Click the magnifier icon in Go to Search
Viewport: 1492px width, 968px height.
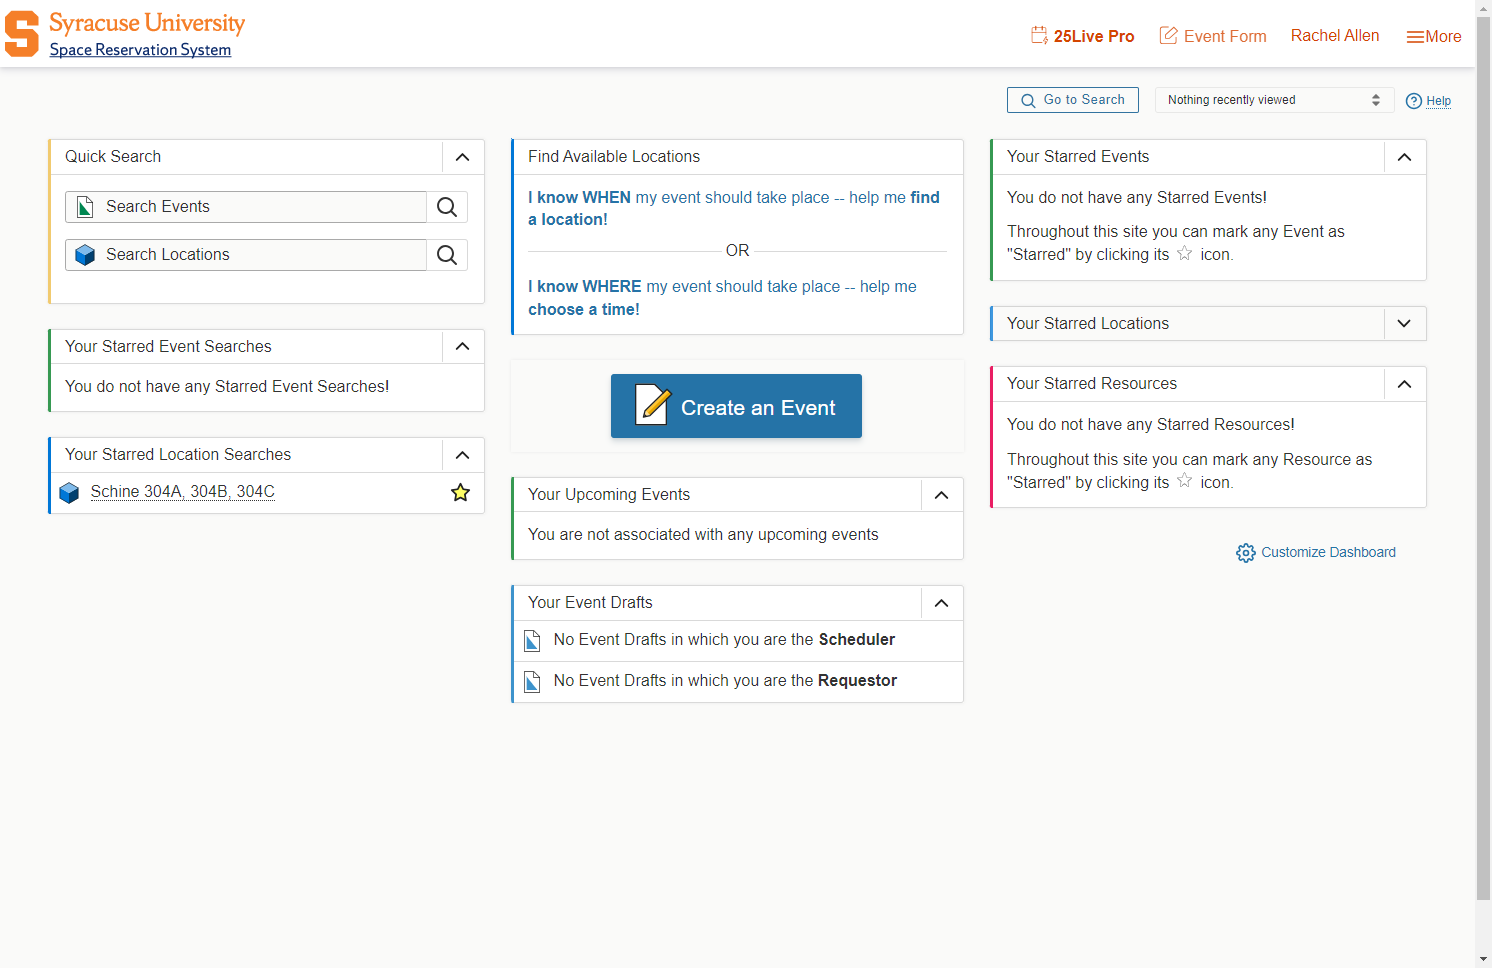tap(1028, 100)
